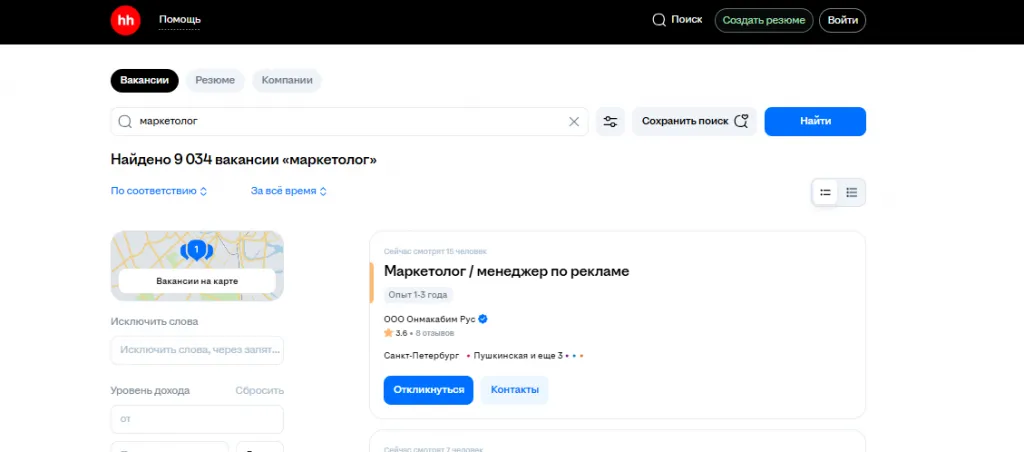Open the За всё время period dropdown
Viewport: 1024px width, 452px height.
(289, 191)
